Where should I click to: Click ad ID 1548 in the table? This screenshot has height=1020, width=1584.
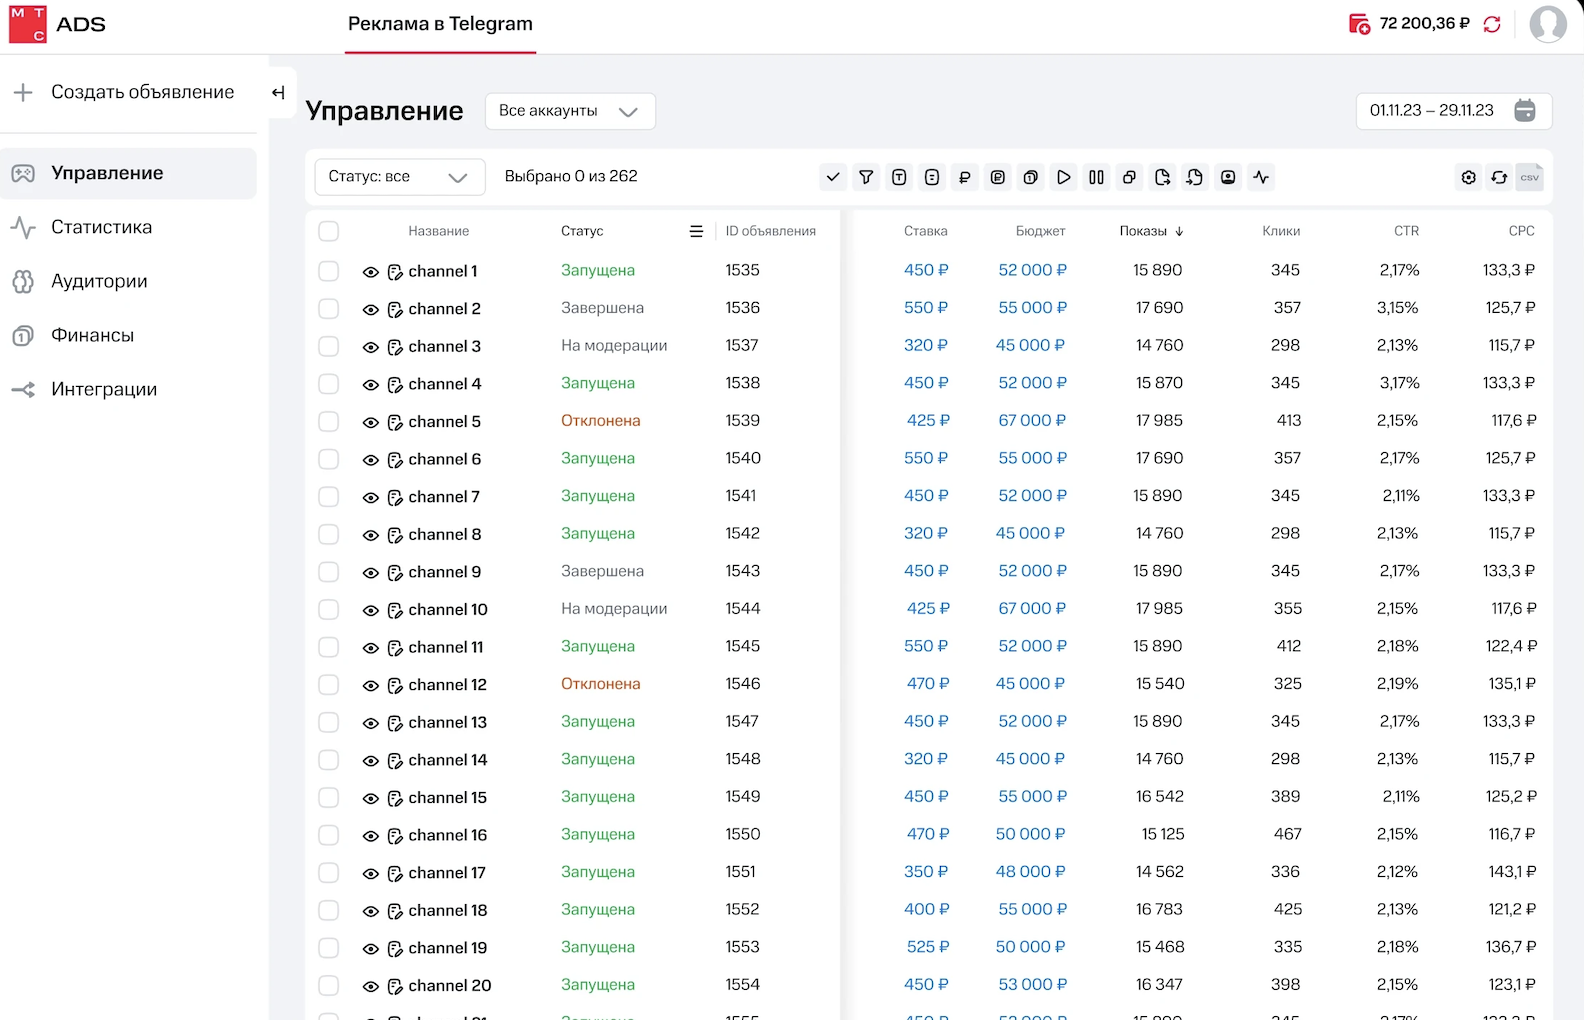(743, 759)
